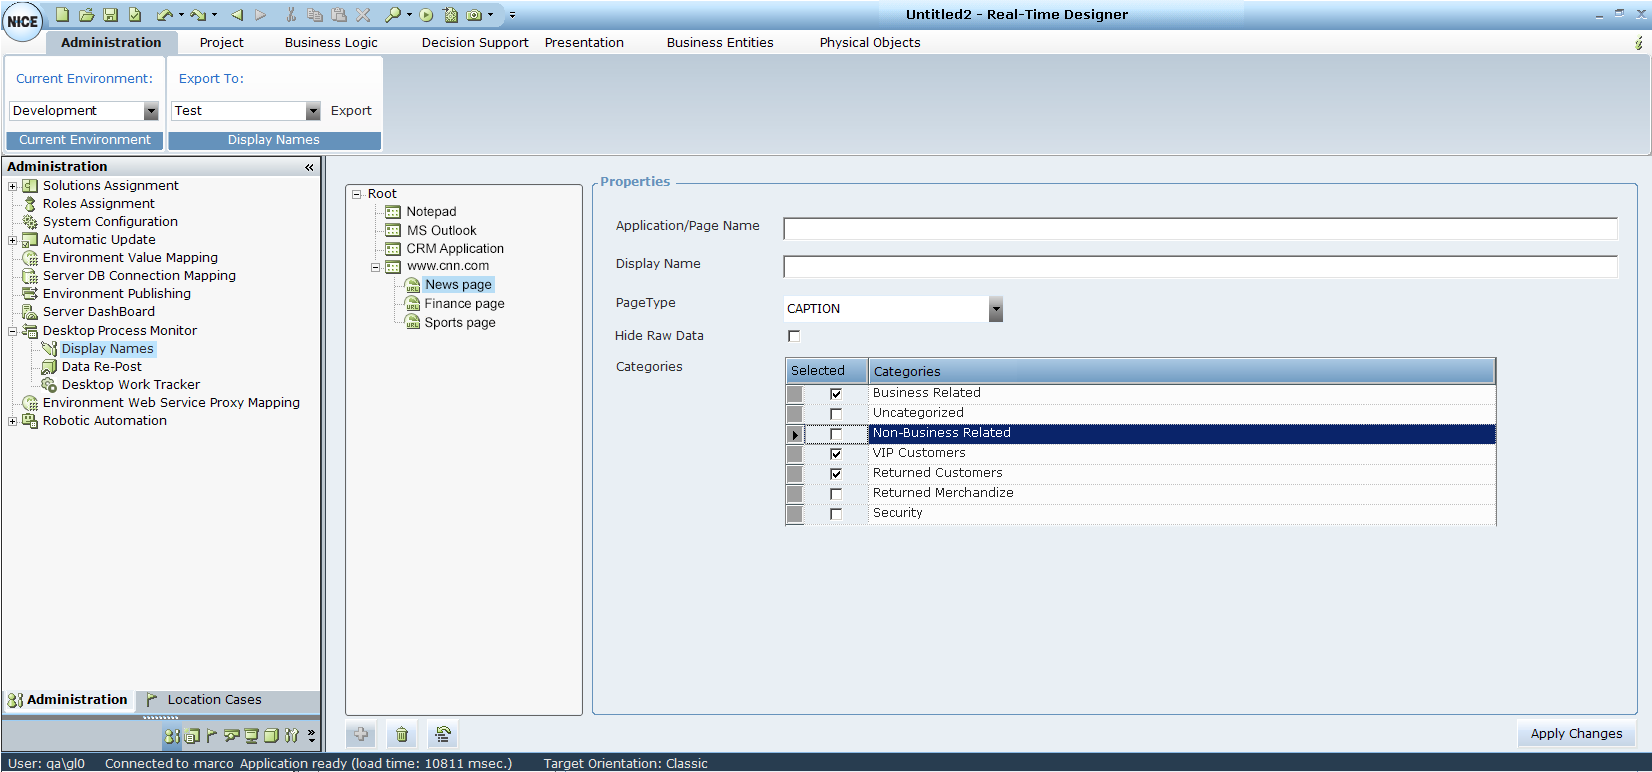Click the plus add icon below tree

(x=361, y=735)
